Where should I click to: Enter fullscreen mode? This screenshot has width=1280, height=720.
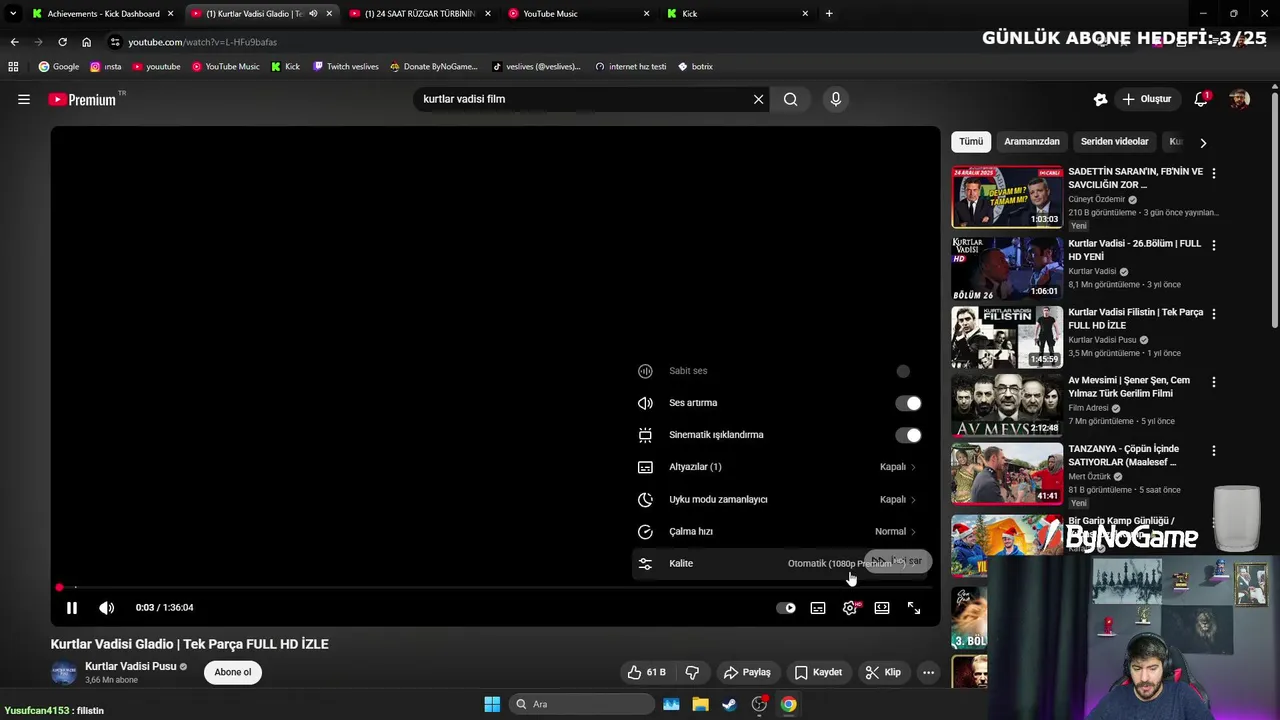point(914,608)
